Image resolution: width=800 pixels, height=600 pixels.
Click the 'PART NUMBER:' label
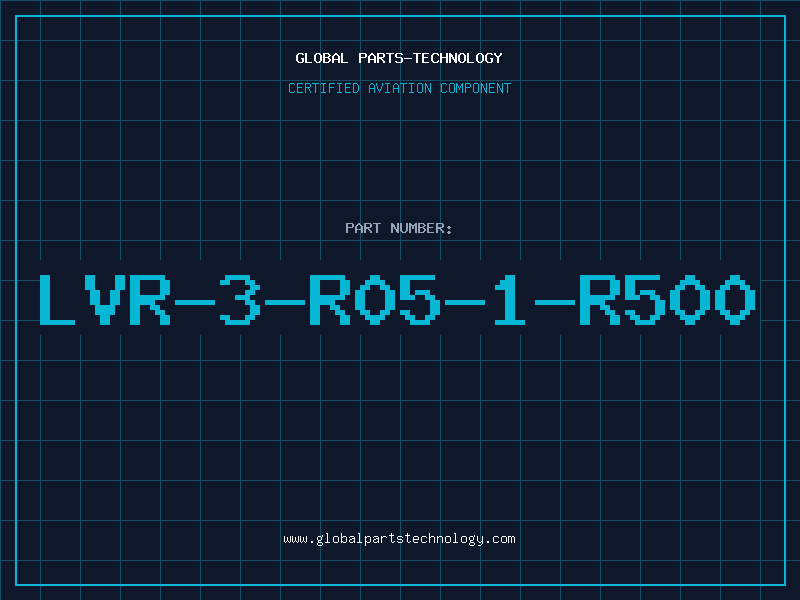(x=399, y=228)
